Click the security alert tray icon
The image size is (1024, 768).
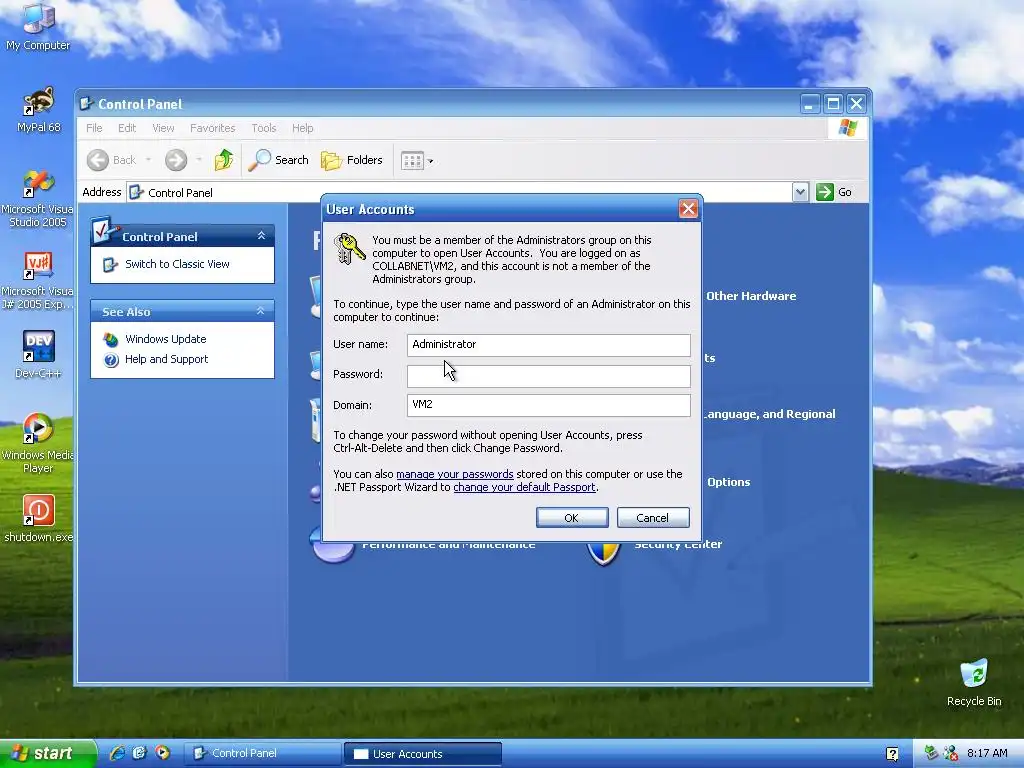[951, 753]
